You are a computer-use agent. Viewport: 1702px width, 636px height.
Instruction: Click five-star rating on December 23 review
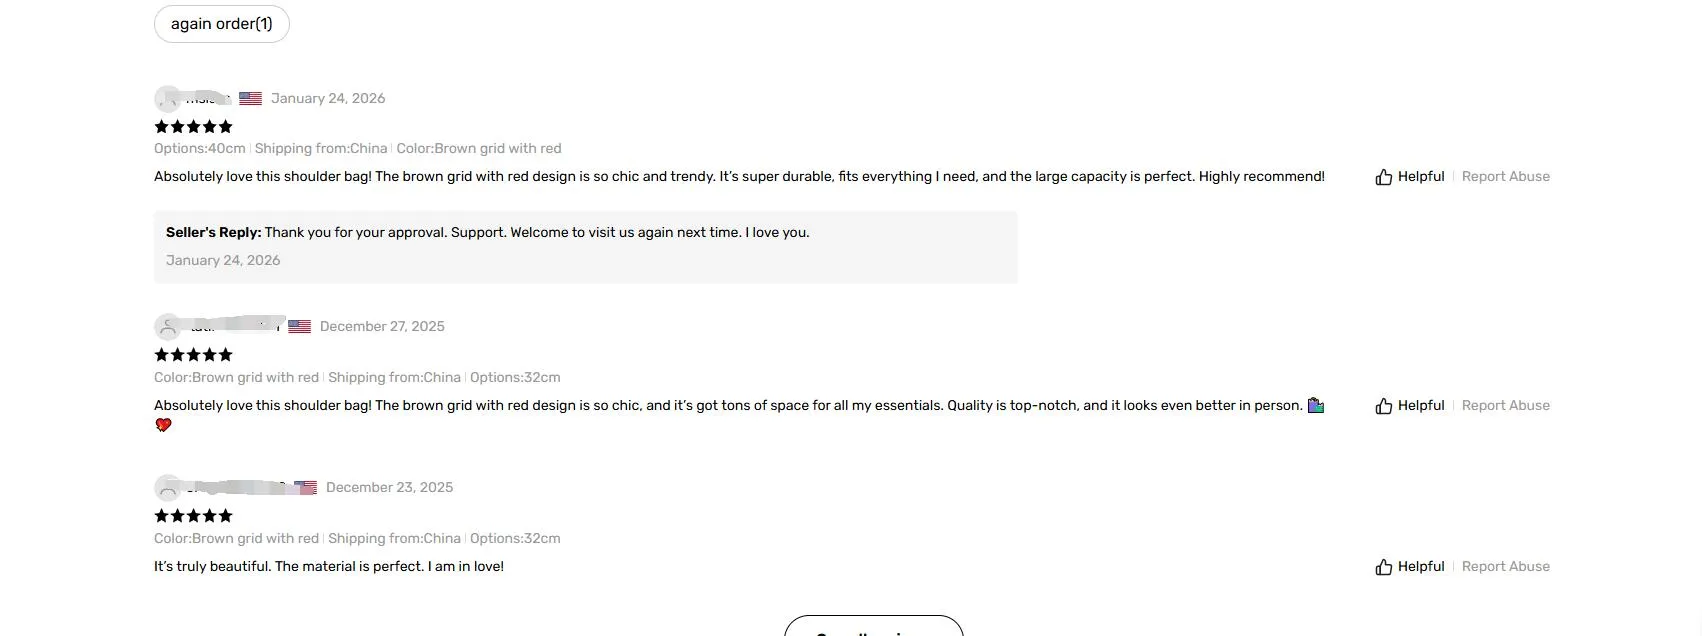pos(193,516)
